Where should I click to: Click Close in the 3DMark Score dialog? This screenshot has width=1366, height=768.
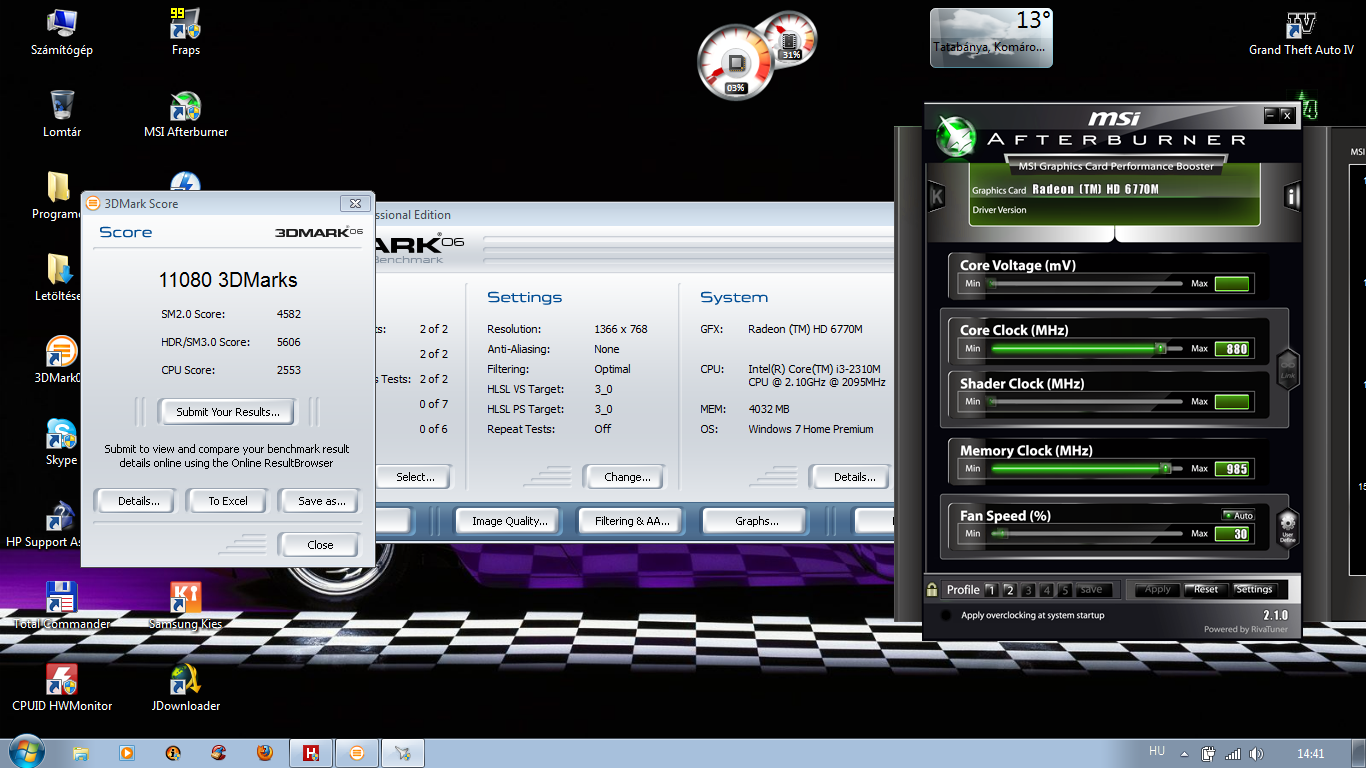click(x=320, y=545)
